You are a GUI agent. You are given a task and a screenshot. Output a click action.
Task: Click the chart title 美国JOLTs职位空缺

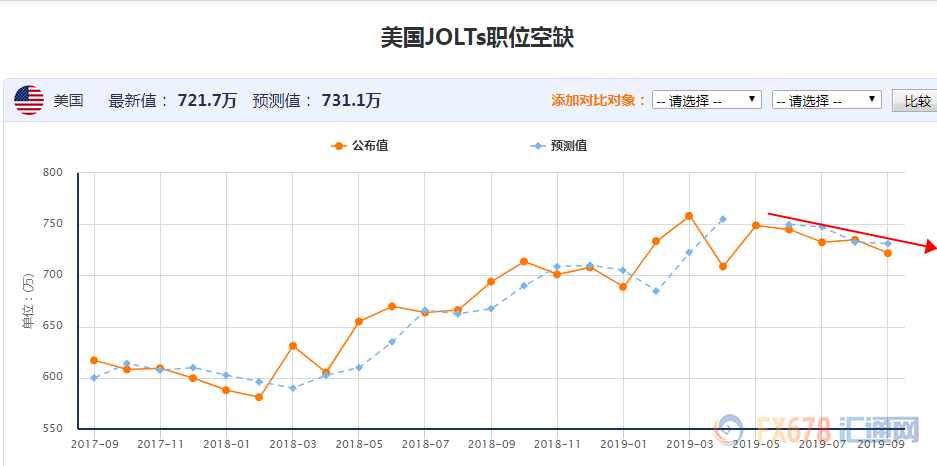click(477, 38)
